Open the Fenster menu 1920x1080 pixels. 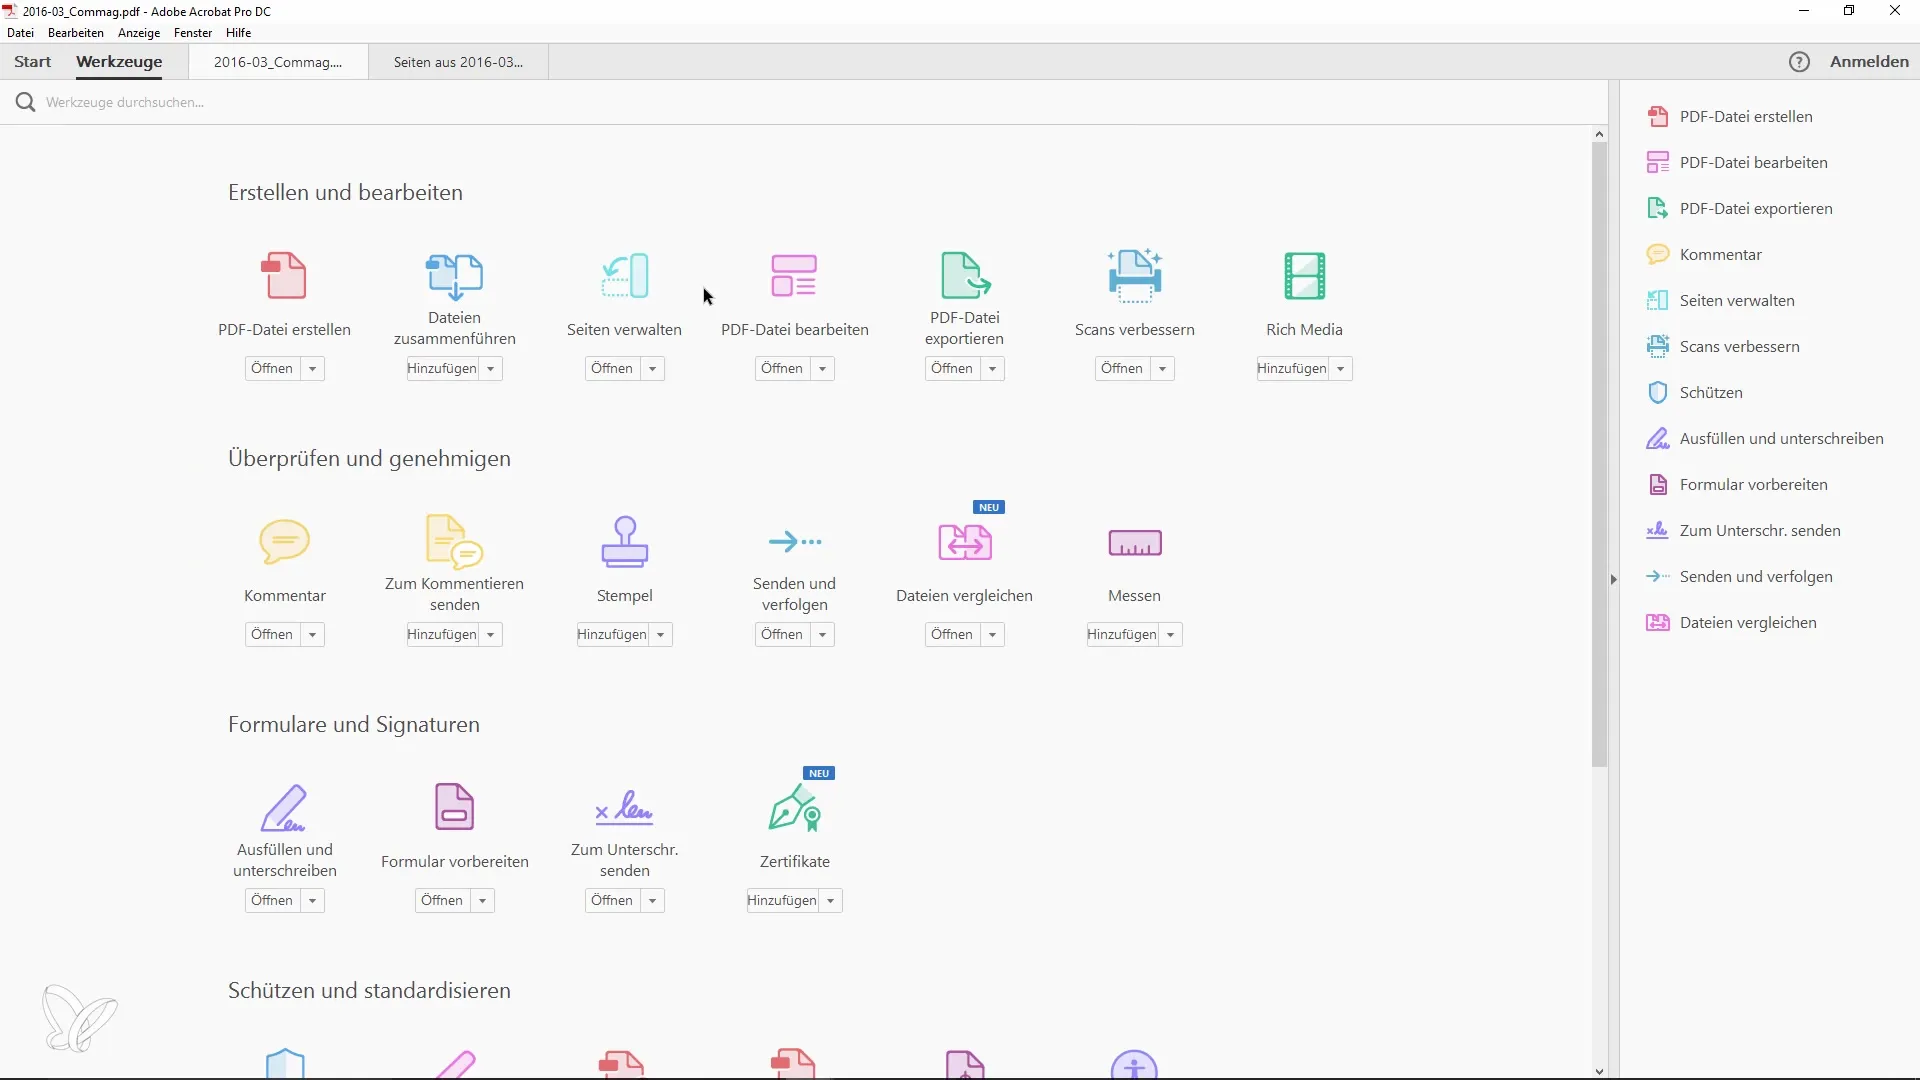(193, 33)
